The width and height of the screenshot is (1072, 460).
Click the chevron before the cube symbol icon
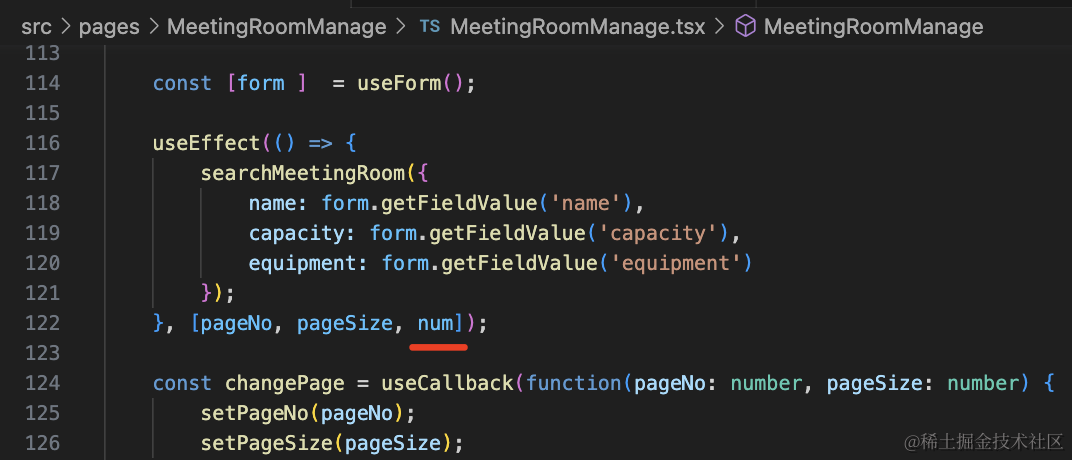719,27
